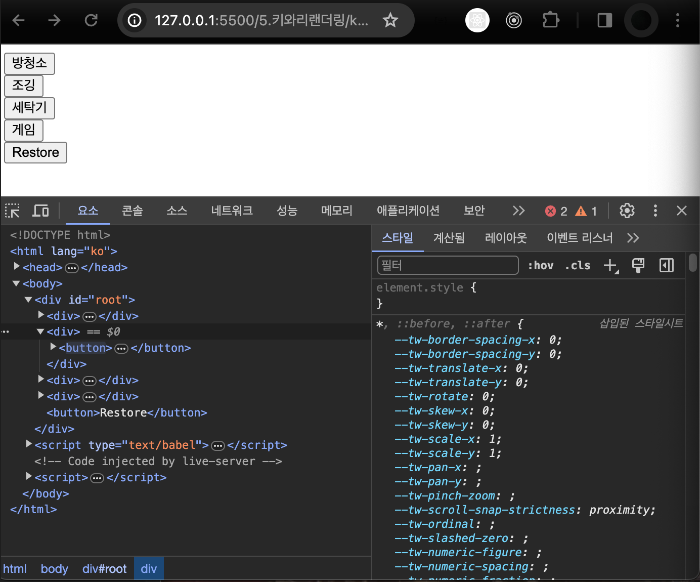700x582 pixels.
Task: Open DevTools settings gear
Action: (627, 211)
